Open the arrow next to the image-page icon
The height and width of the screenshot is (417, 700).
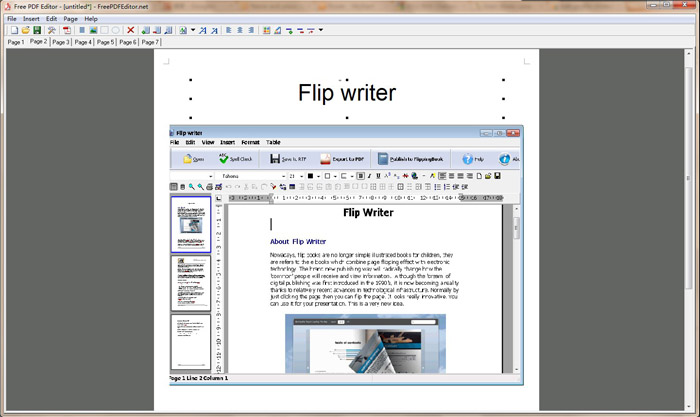pyautogui.click(x=193, y=30)
